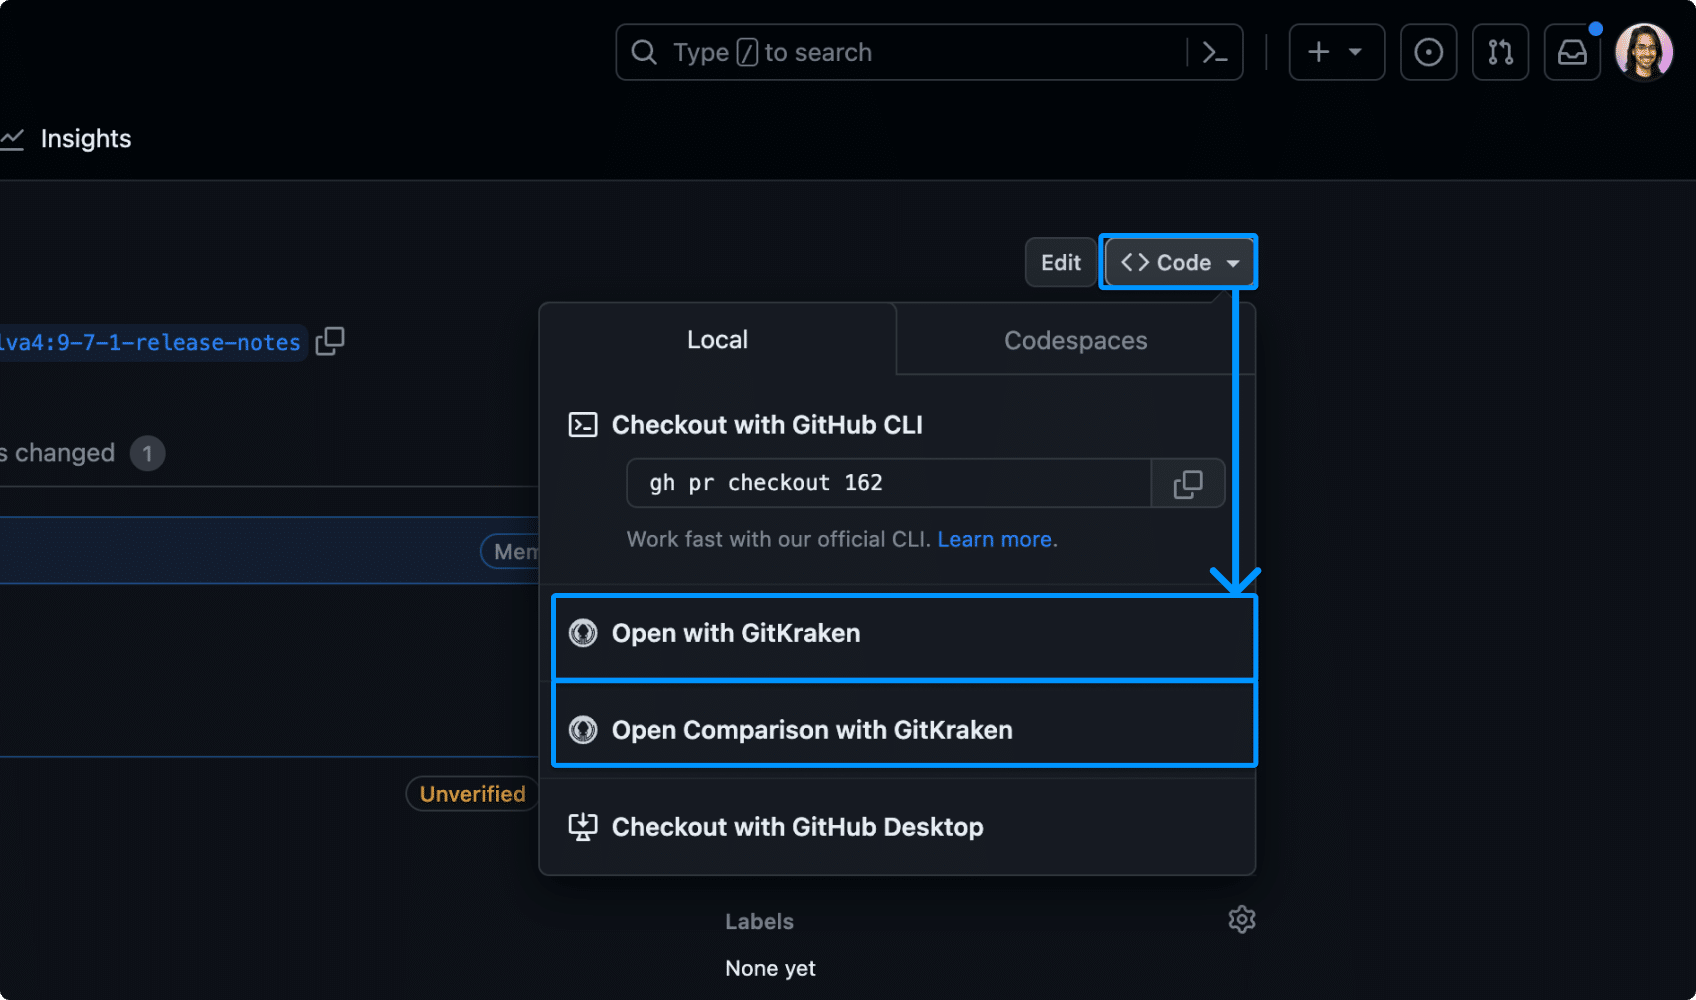Copy the gh pr checkout command
The height and width of the screenshot is (1000, 1696).
(1188, 483)
